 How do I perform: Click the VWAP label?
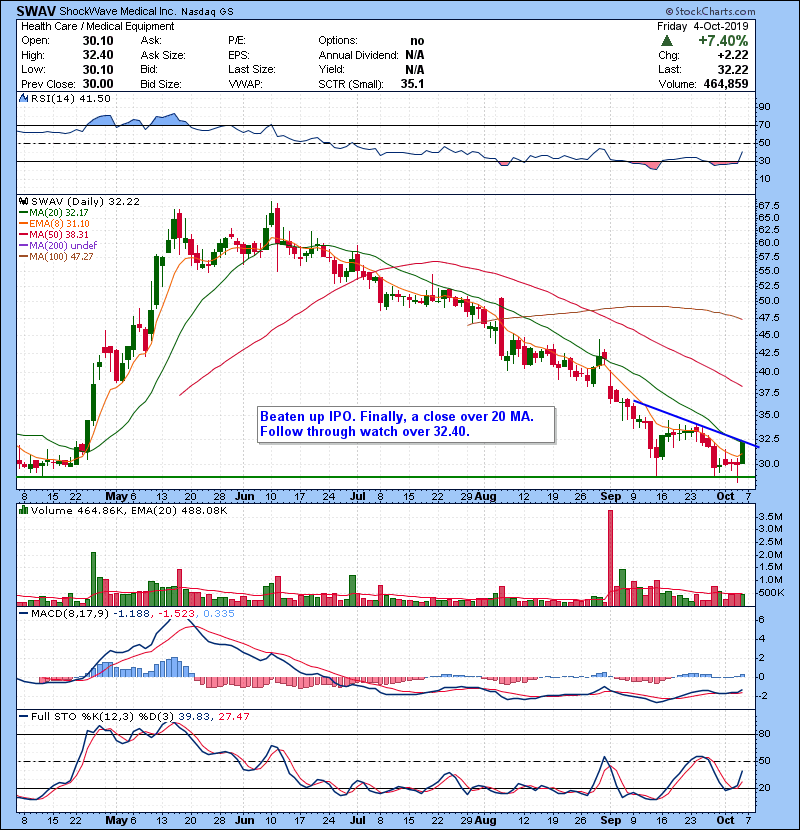(245, 84)
